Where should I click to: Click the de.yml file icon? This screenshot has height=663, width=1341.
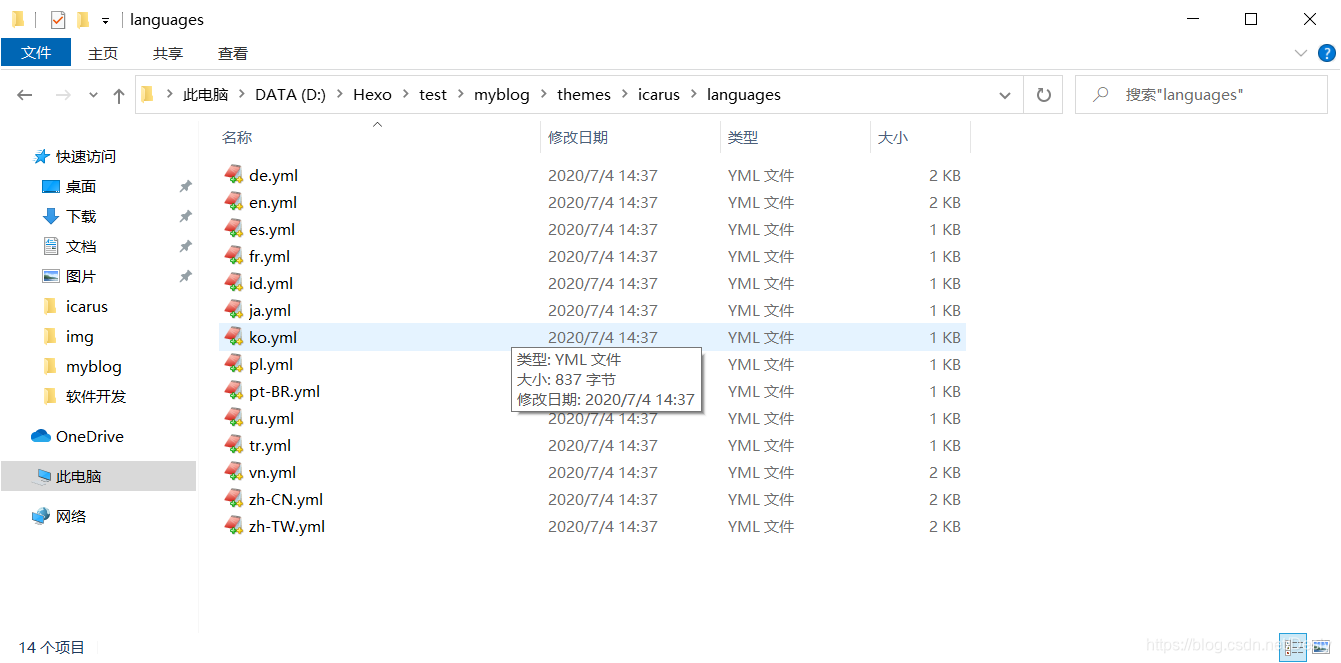pos(234,175)
